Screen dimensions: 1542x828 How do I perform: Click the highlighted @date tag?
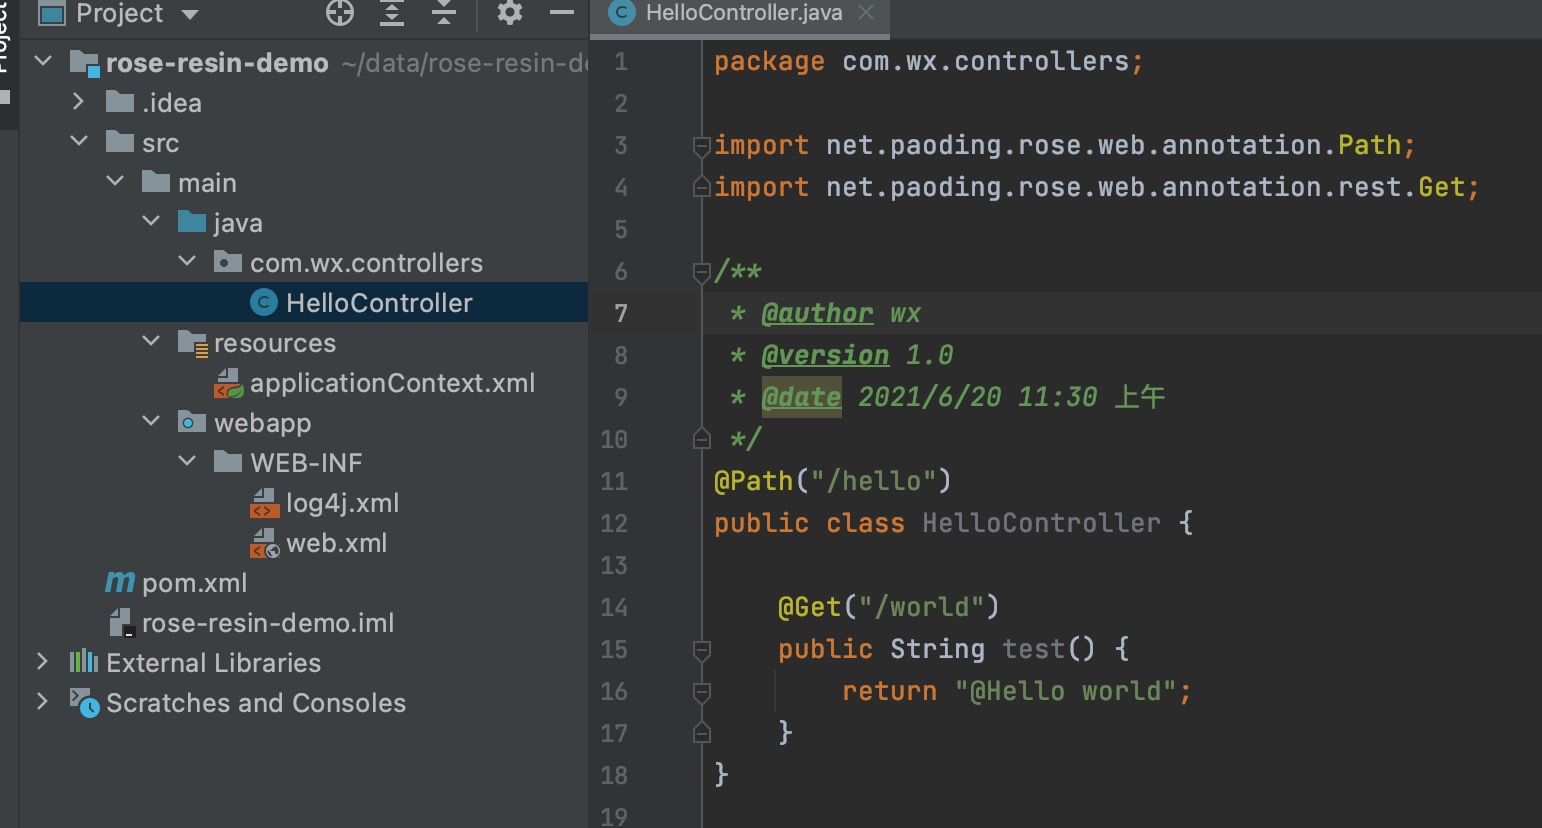point(801,397)
